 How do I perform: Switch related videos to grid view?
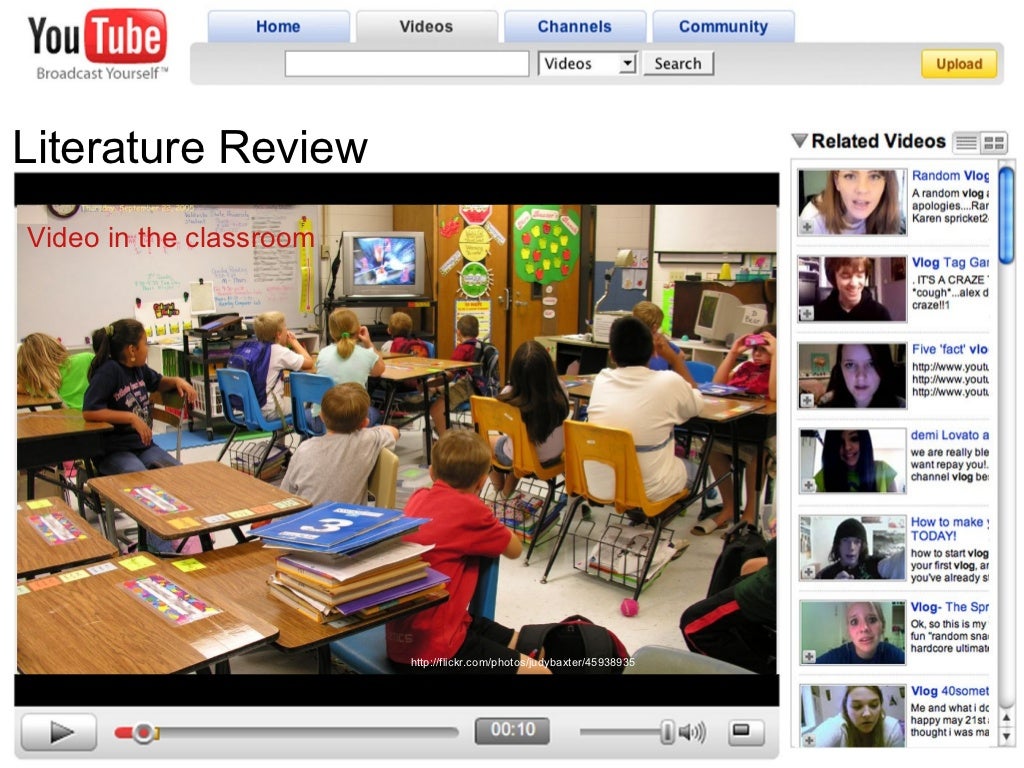[x=994, y=142]
